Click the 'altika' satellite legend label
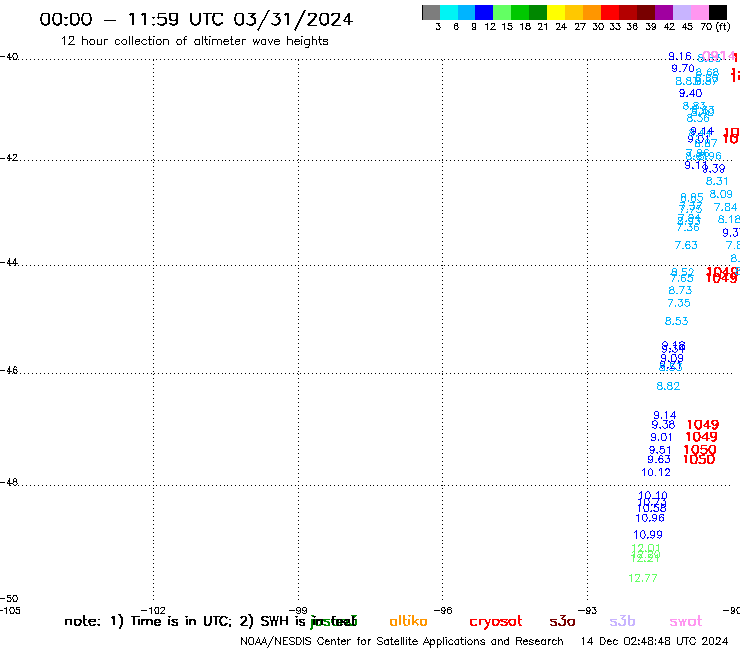This screenshot has height=650, width=740. pyautogui.click(x=408, y=621)
